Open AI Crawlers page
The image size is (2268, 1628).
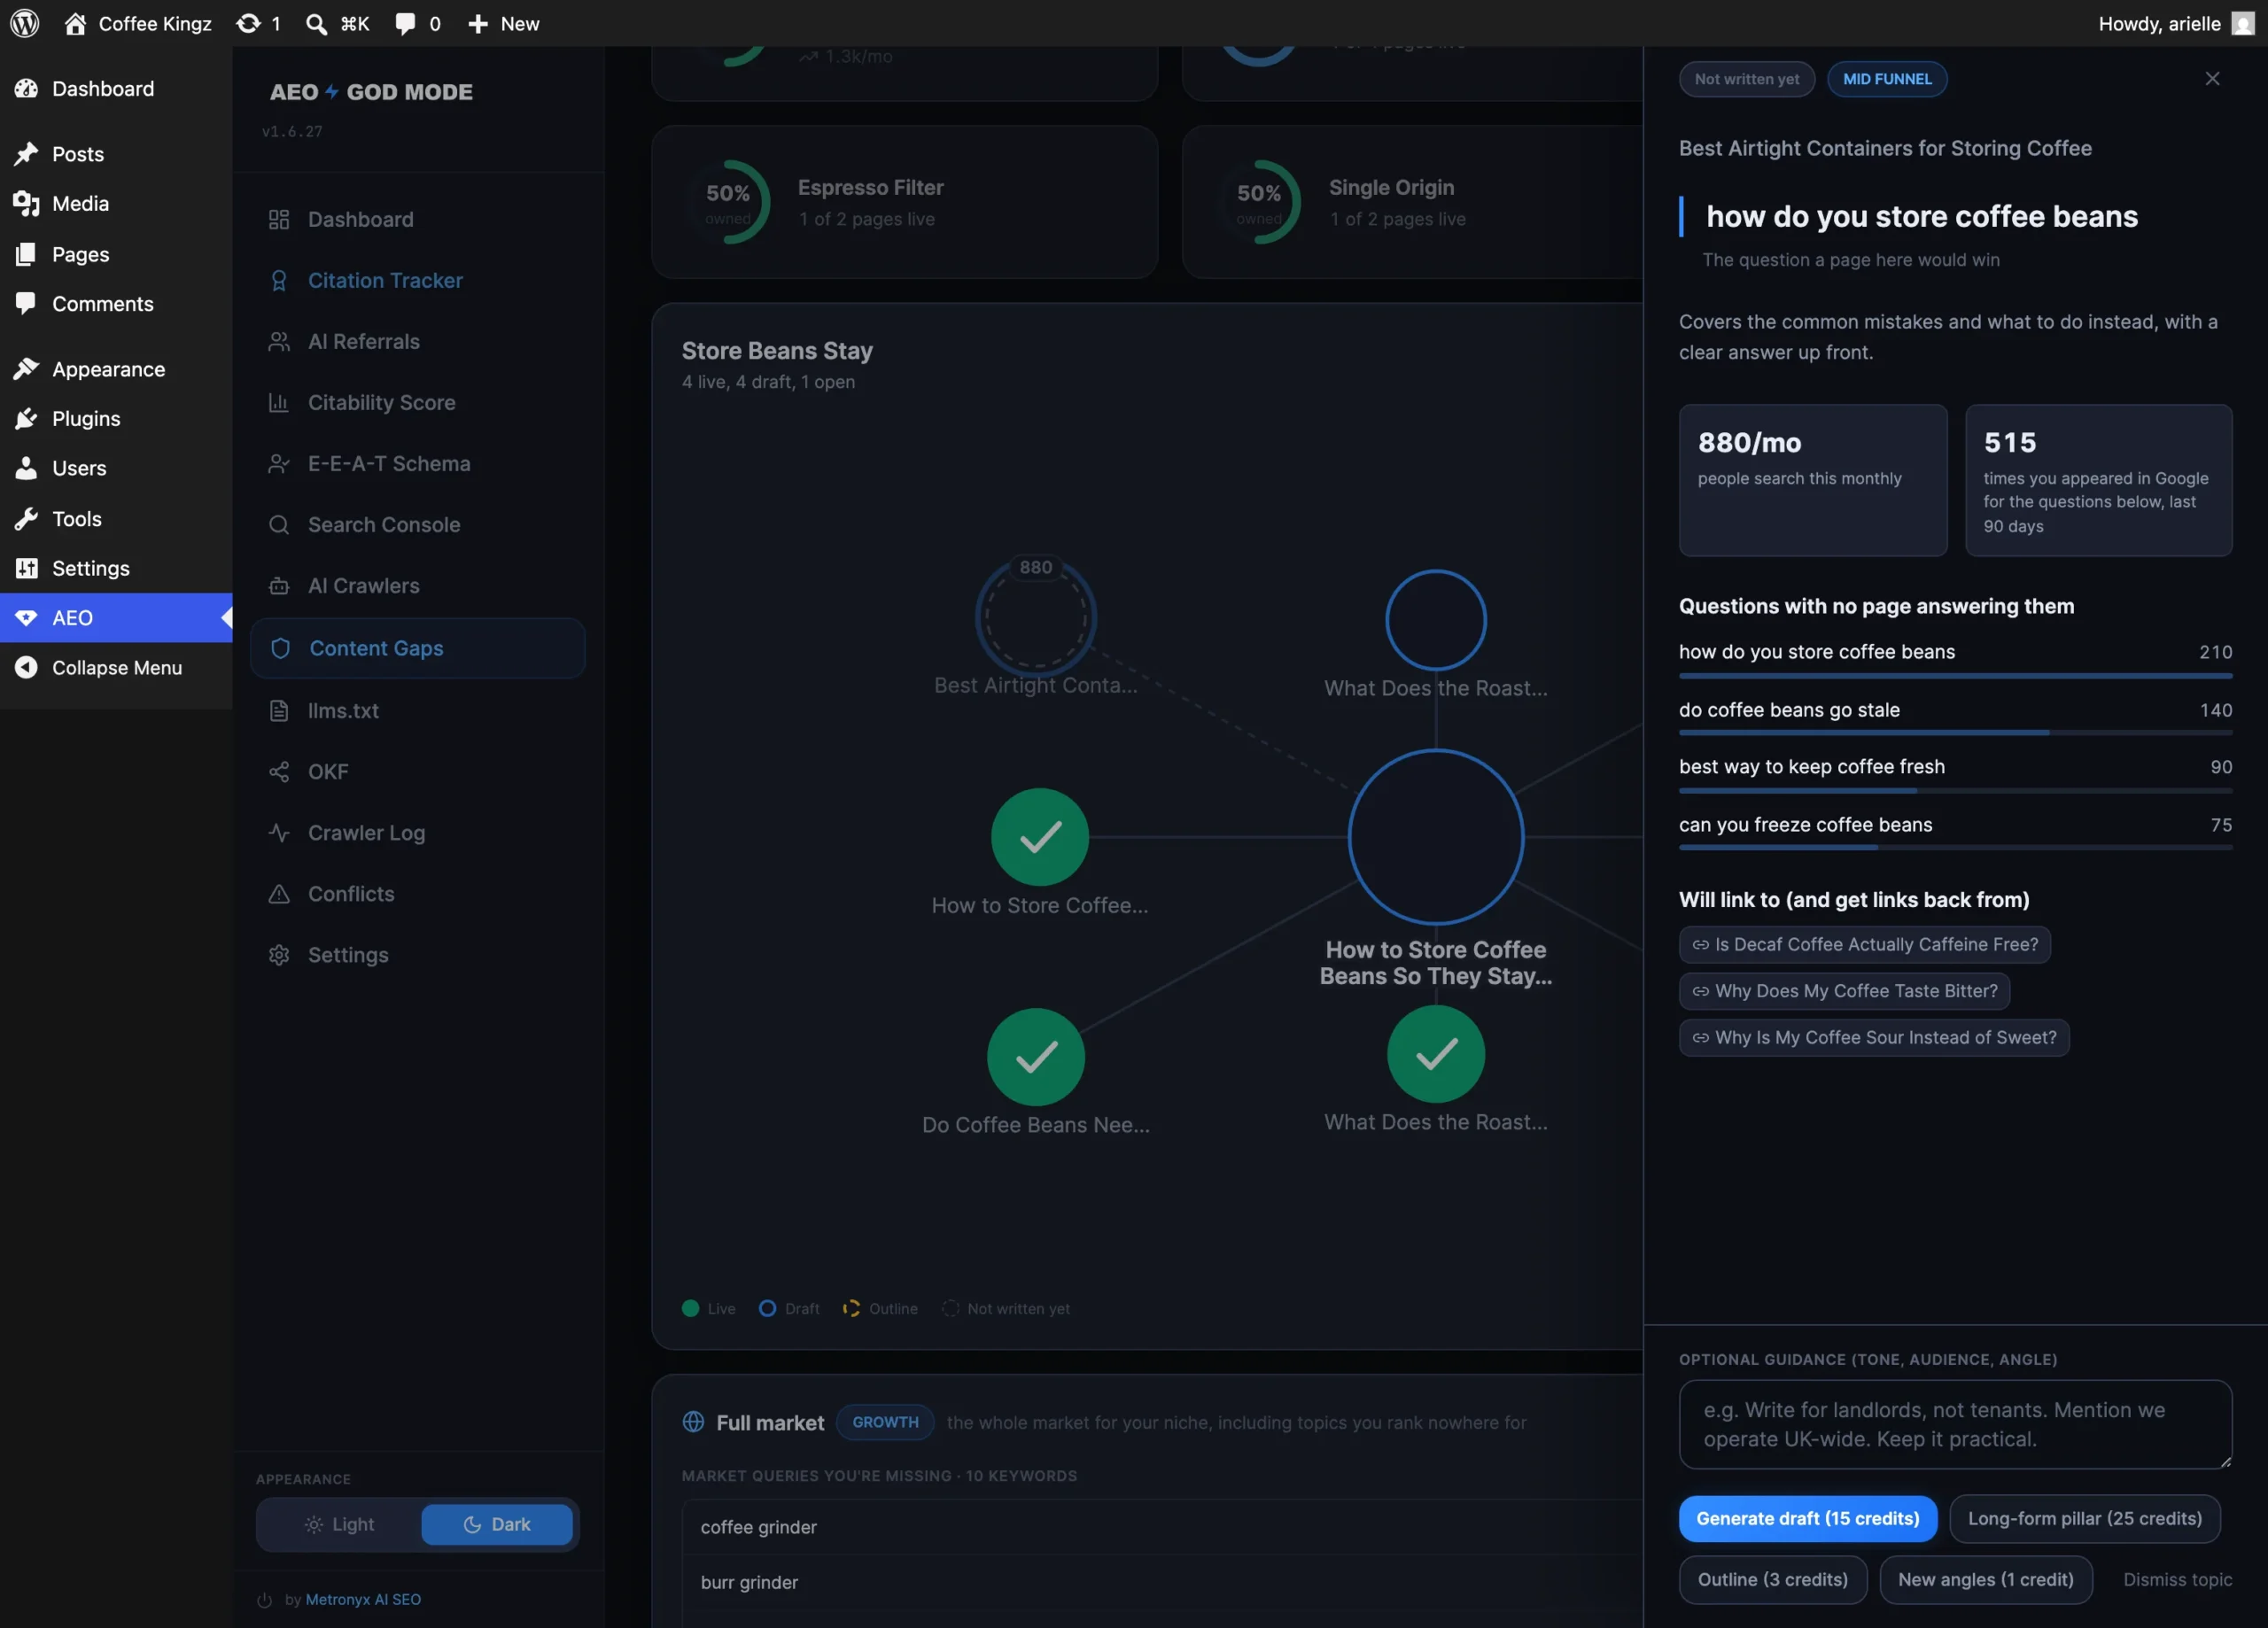click(417, 585)
